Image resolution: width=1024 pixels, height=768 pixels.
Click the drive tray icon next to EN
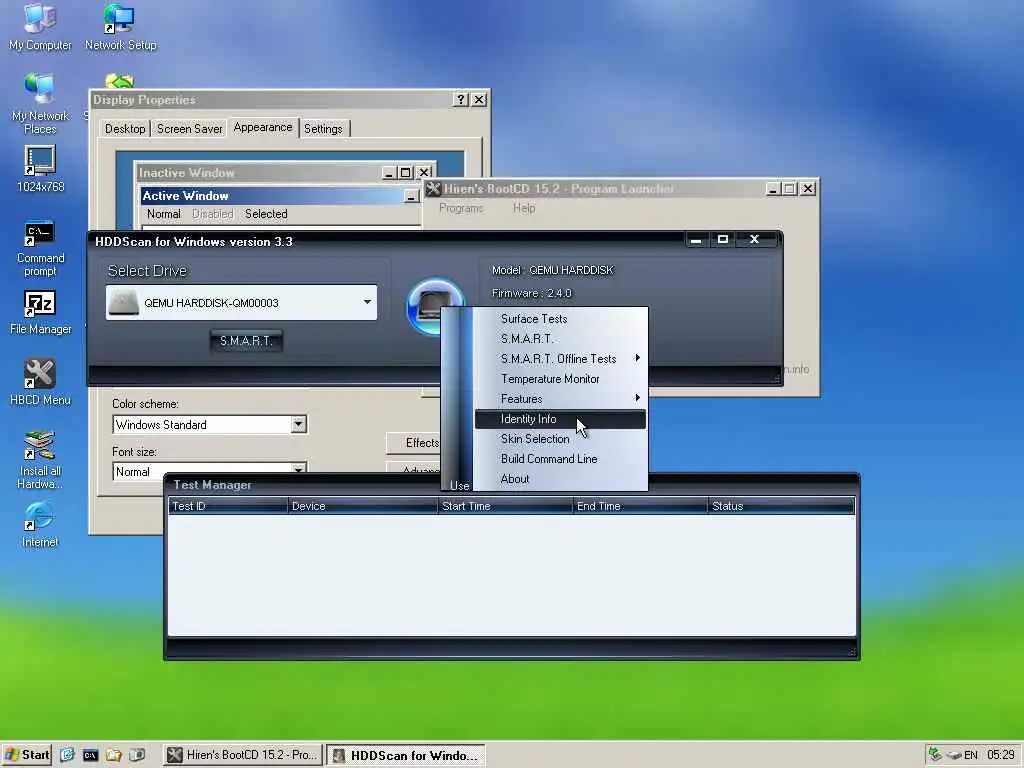tap(953, 755)
